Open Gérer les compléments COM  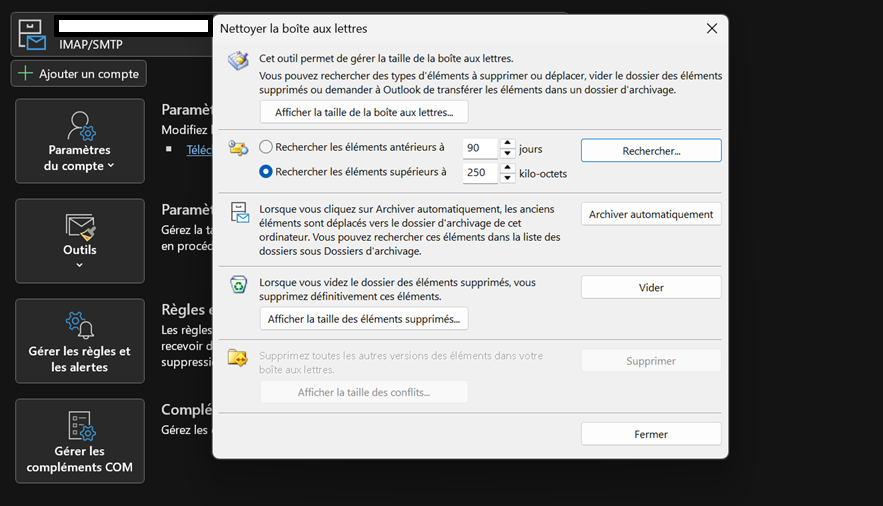[80, 441]
